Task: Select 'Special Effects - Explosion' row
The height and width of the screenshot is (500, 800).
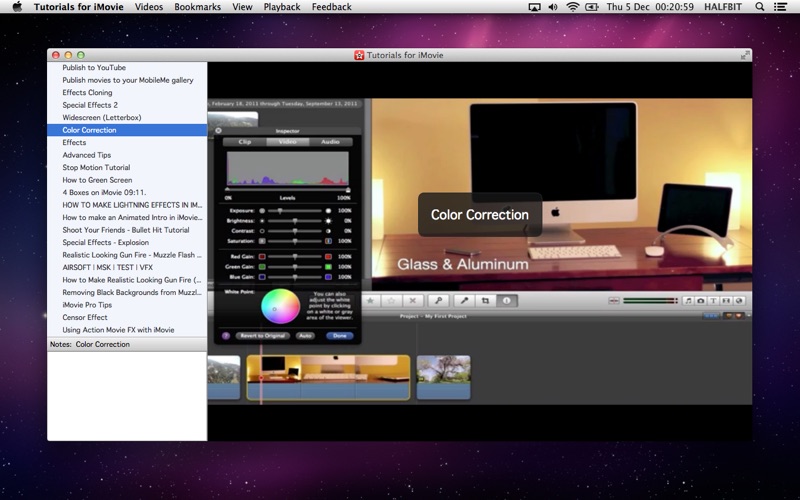Action: 106,242
